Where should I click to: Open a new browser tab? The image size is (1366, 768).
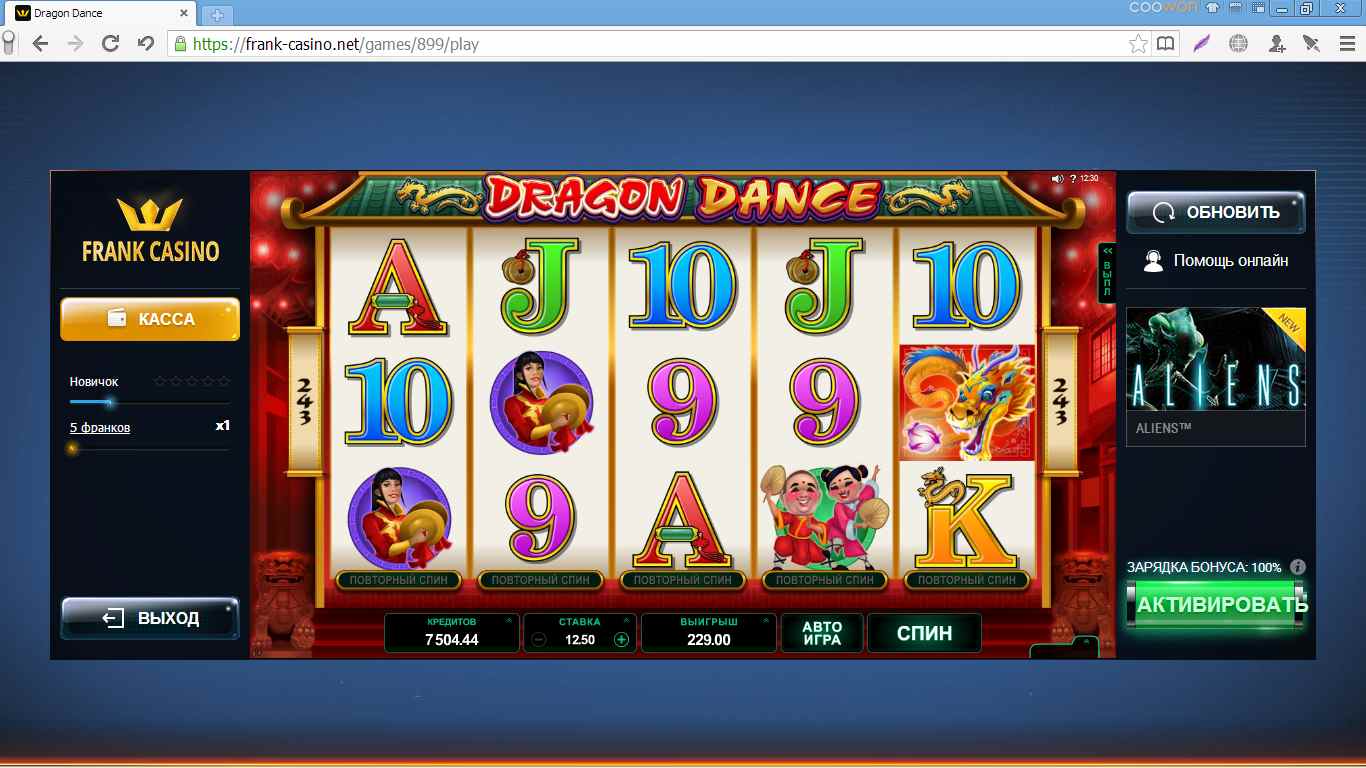(x=217, y=15)
